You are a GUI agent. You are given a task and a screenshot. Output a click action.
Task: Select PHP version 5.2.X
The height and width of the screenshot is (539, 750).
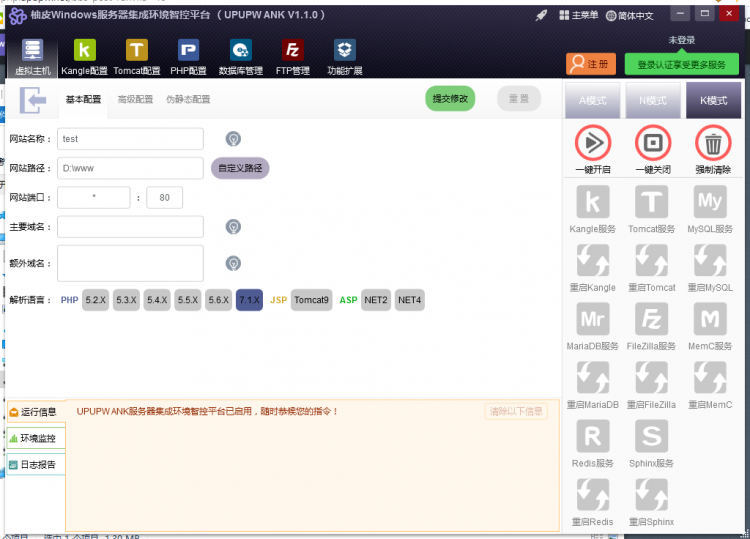click(95, 300)
